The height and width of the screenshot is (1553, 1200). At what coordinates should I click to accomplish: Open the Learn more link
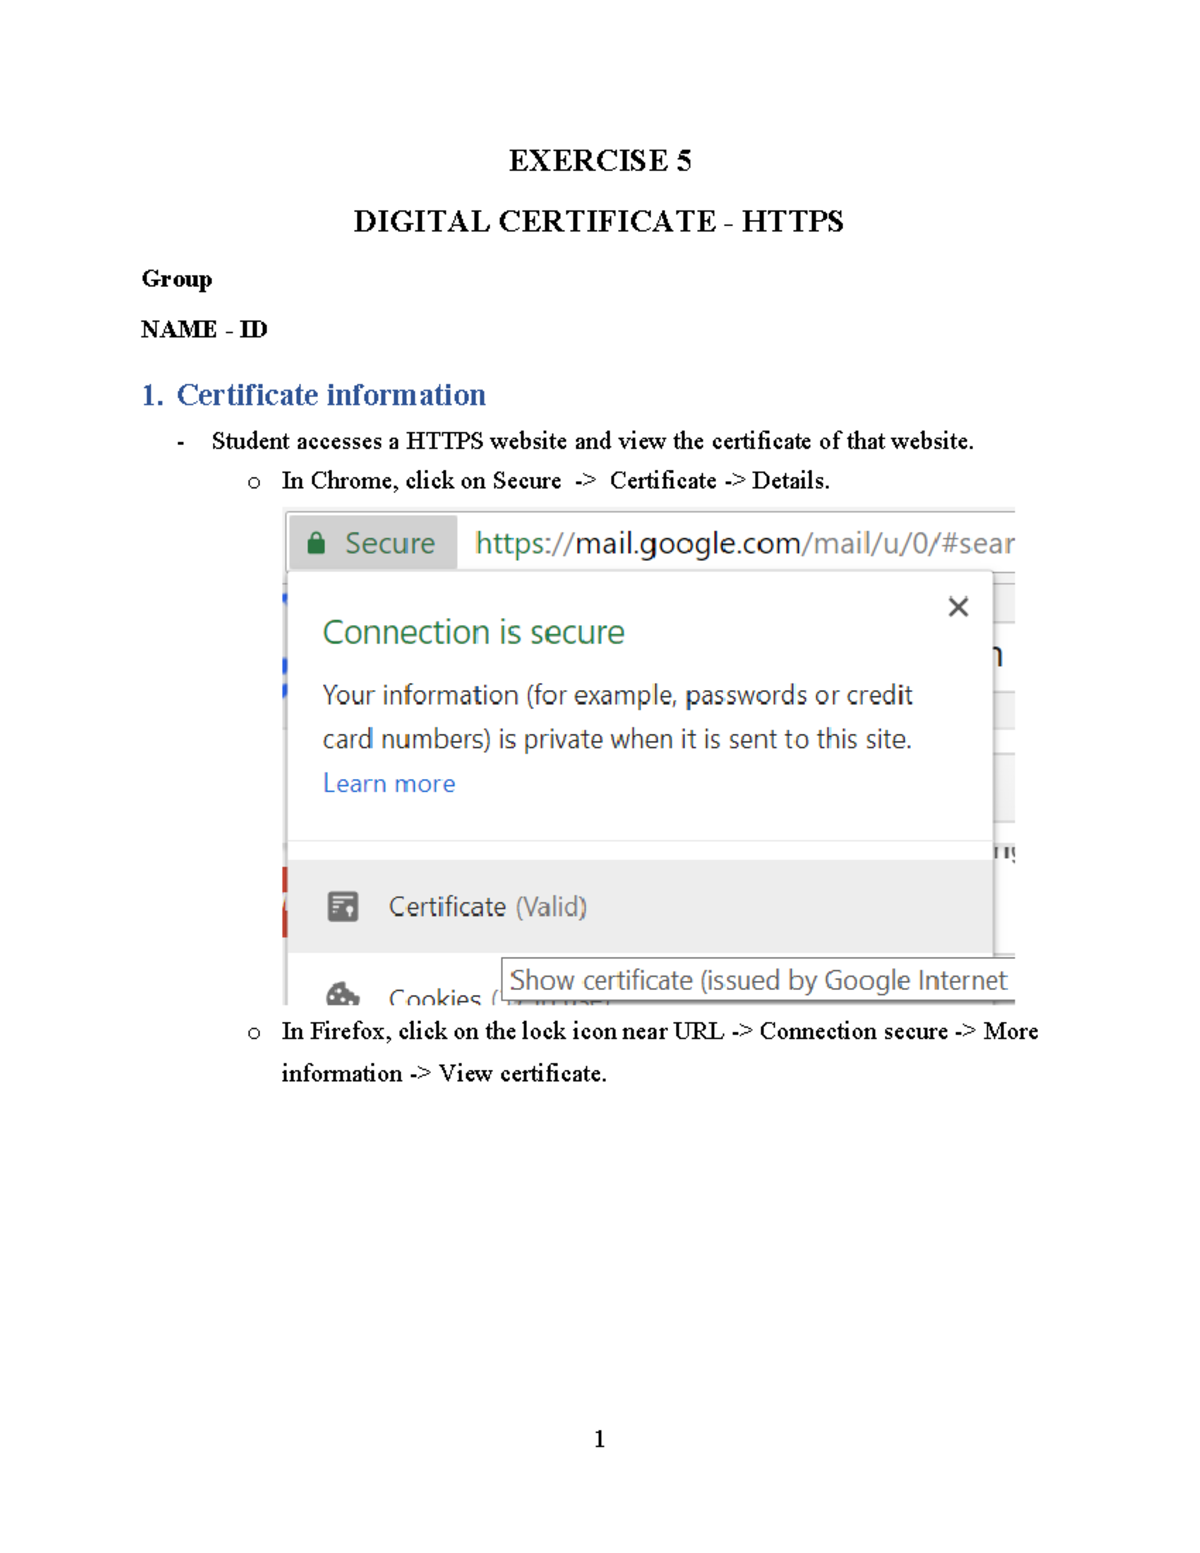coord(389,783)
